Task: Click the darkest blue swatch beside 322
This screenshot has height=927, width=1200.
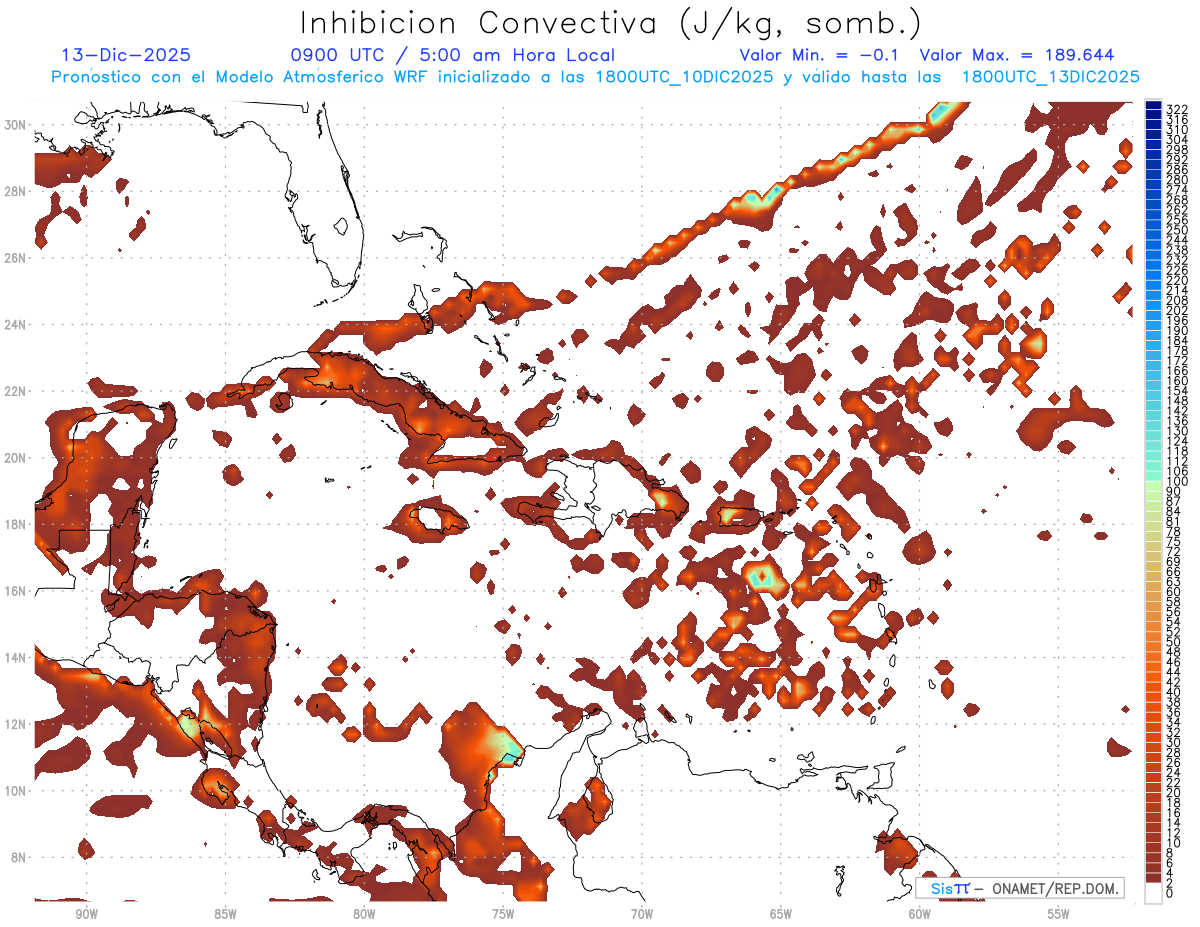Action: coord(1153,106)
